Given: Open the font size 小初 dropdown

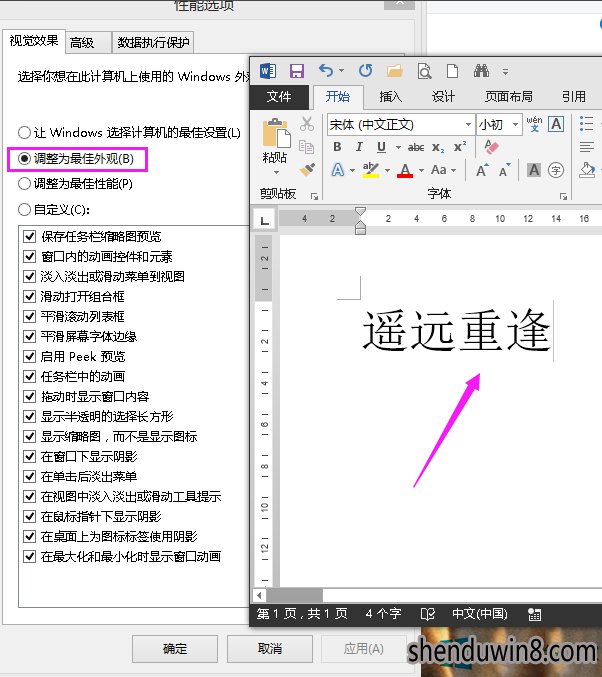Looking at the screenshot, I should 515,125.
